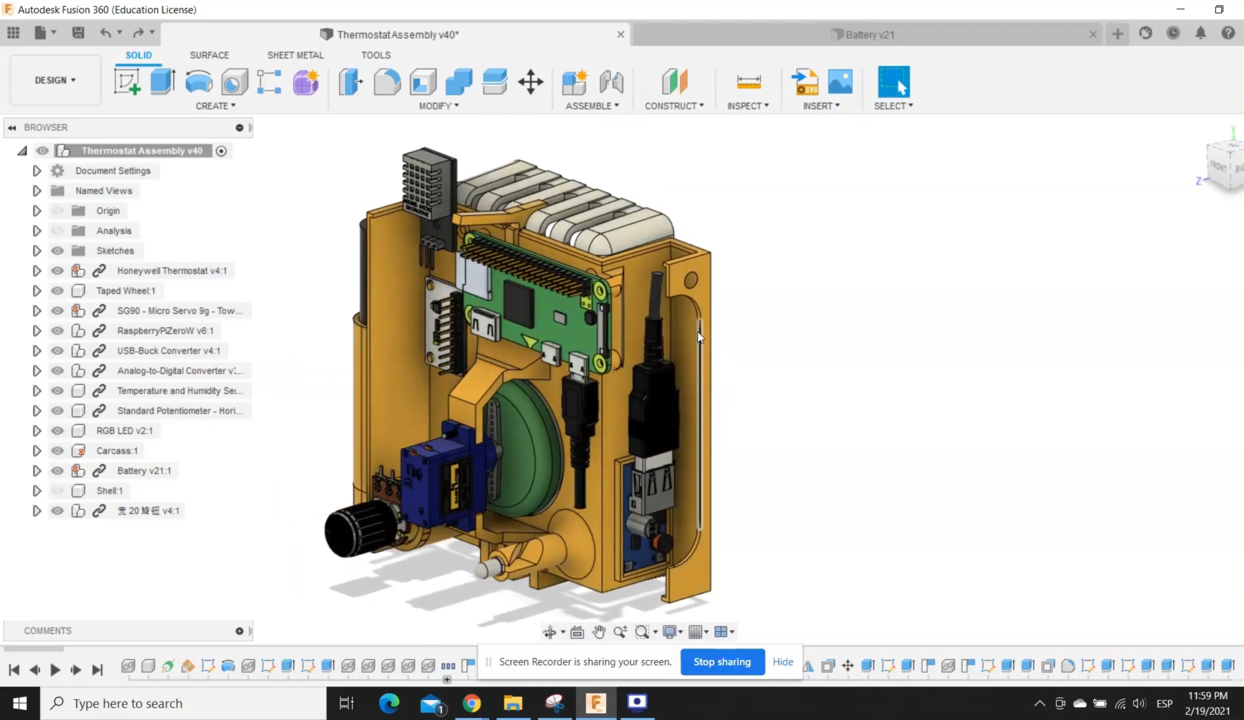
Task: Expand the Honeywell Thermostat v4:1 node
Action: click(x=37, y=271)
